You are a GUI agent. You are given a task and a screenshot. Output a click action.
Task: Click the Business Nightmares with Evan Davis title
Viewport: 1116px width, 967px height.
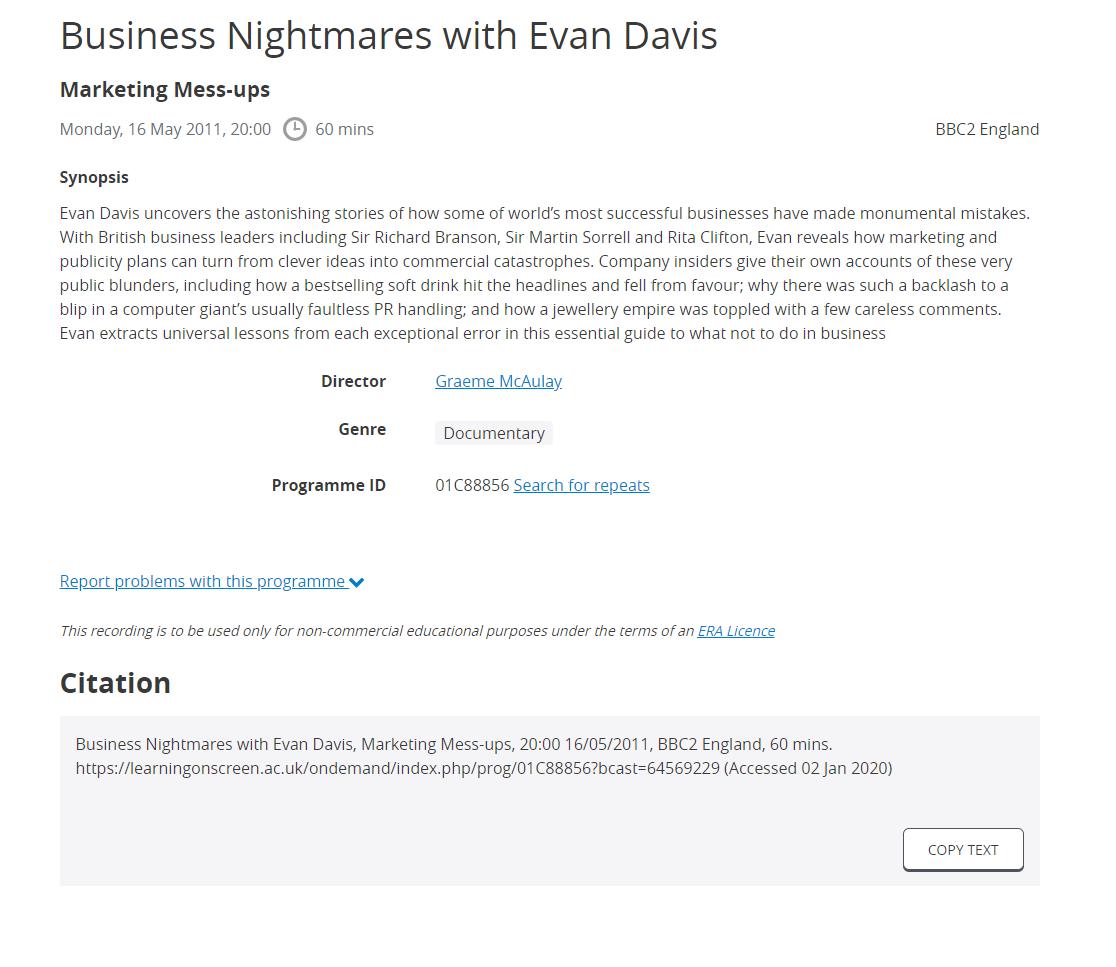pos(389,36)
